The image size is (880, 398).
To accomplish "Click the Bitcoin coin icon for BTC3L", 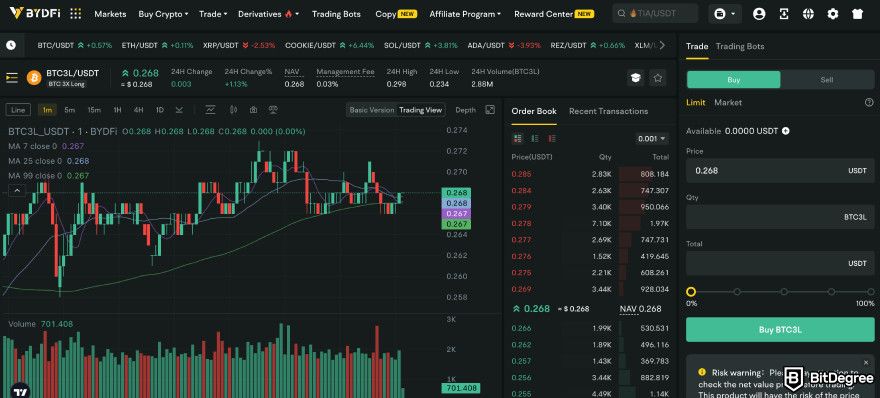I will click(x=34, y=77).
